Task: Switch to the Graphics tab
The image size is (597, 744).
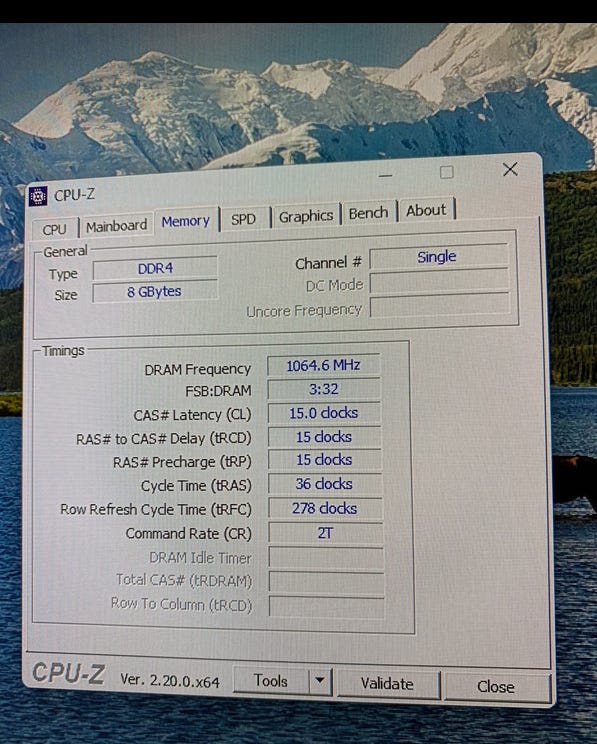Action: [306, 216]
